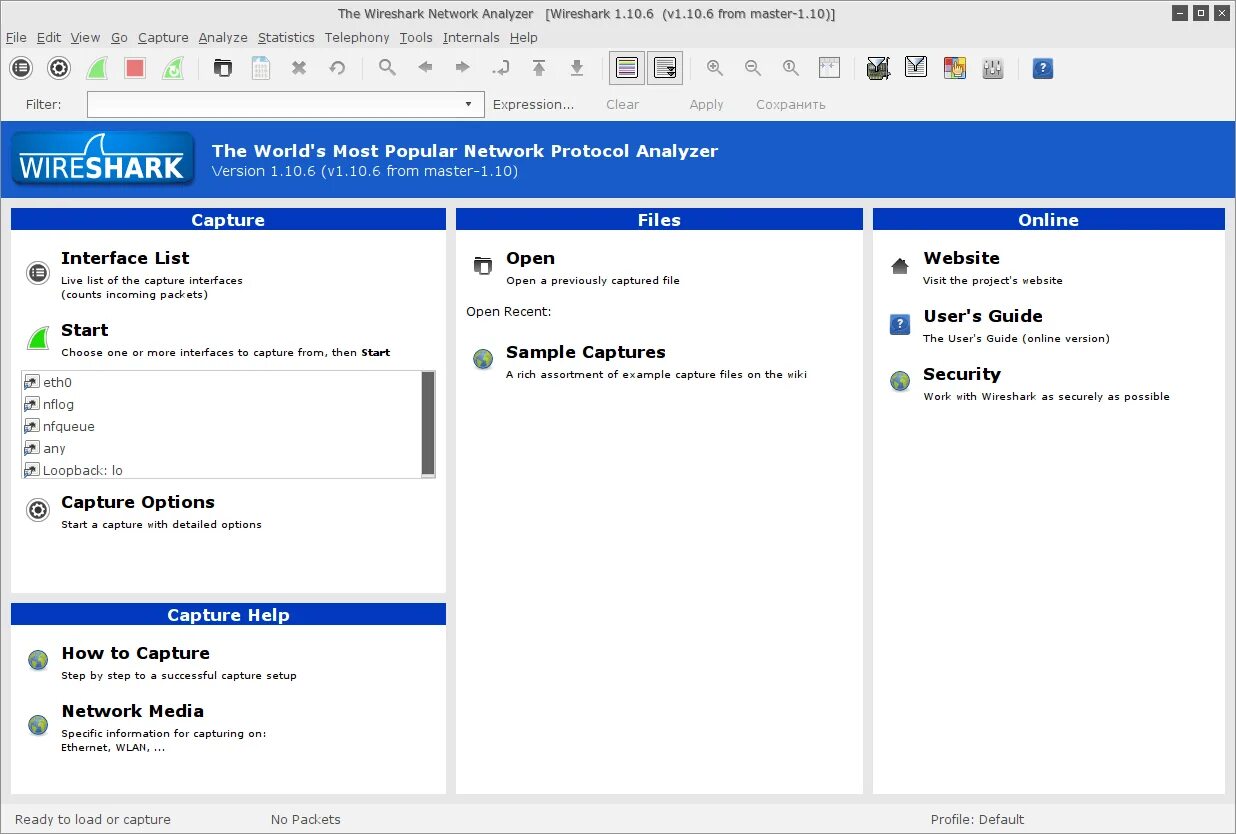
Task: Open Interface List in Capture panel
Action: (125, 258)
